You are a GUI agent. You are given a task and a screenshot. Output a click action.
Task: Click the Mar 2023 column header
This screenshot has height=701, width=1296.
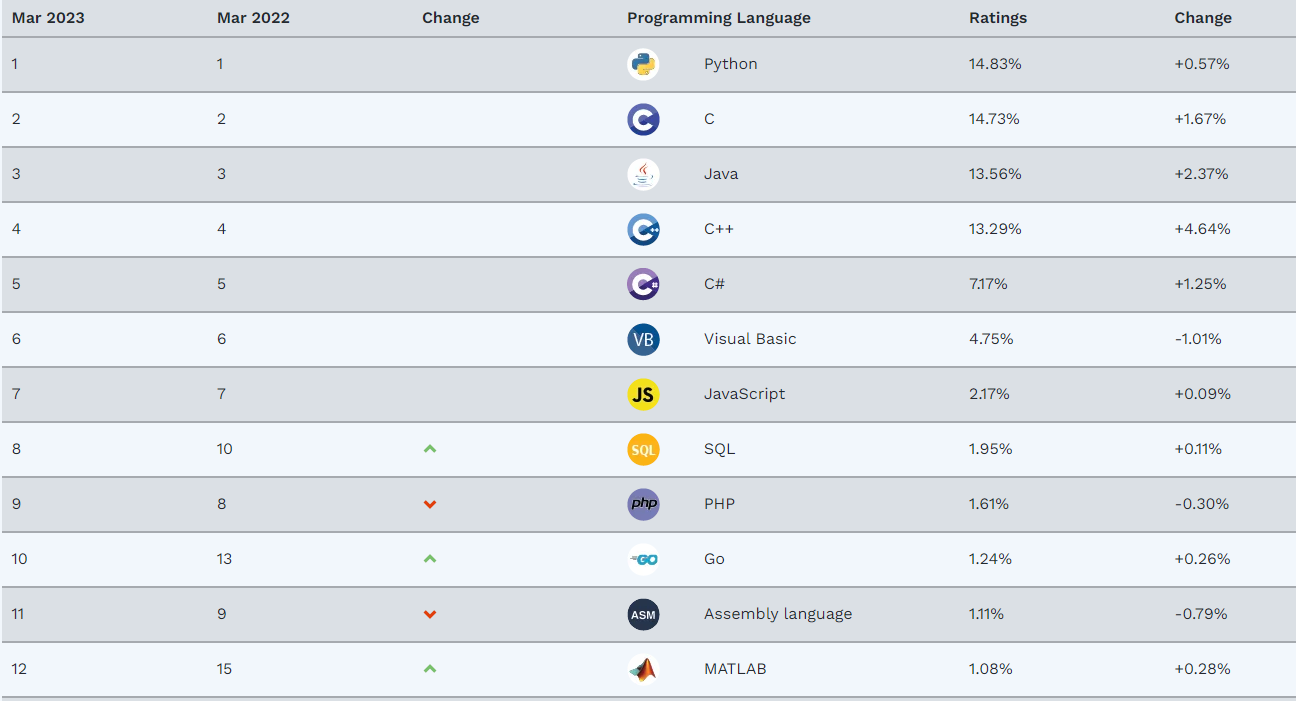(x=48, y=18)
